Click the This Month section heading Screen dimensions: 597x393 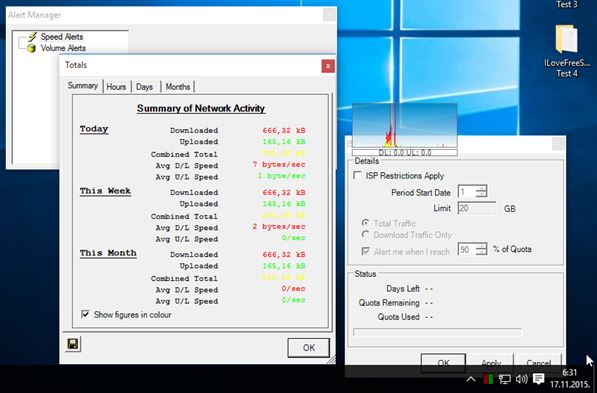(108, 253)
